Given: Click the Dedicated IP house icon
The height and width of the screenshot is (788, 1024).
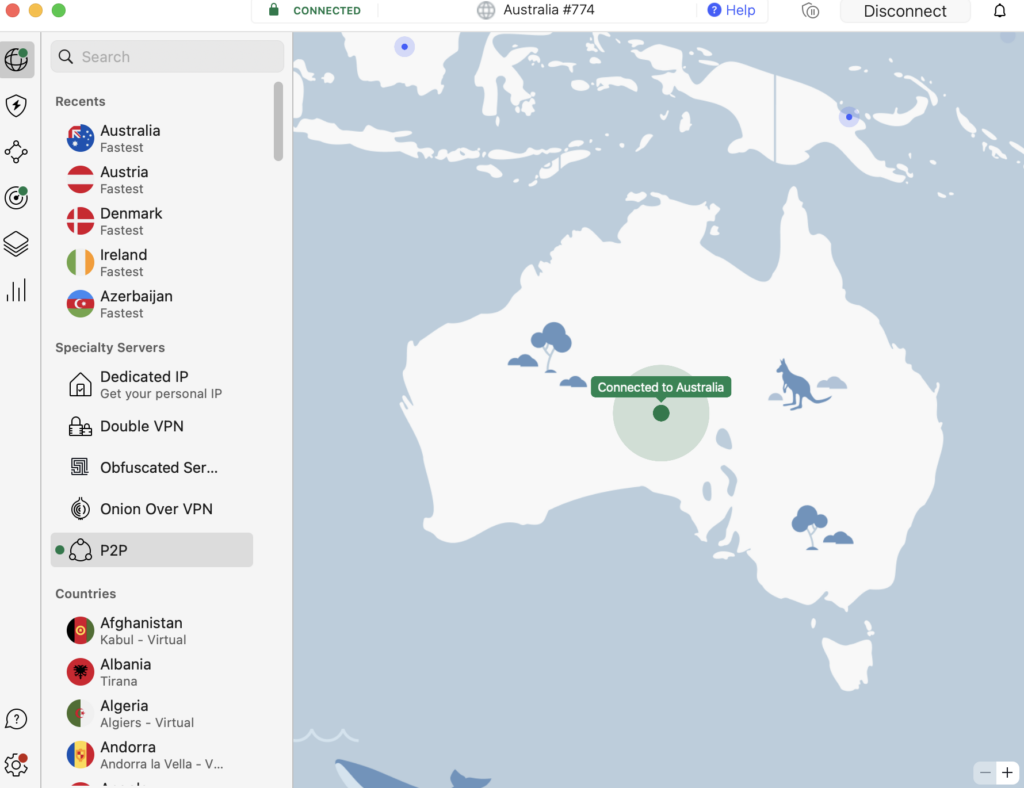Looking at the screenshot, I should pos(80,385).
